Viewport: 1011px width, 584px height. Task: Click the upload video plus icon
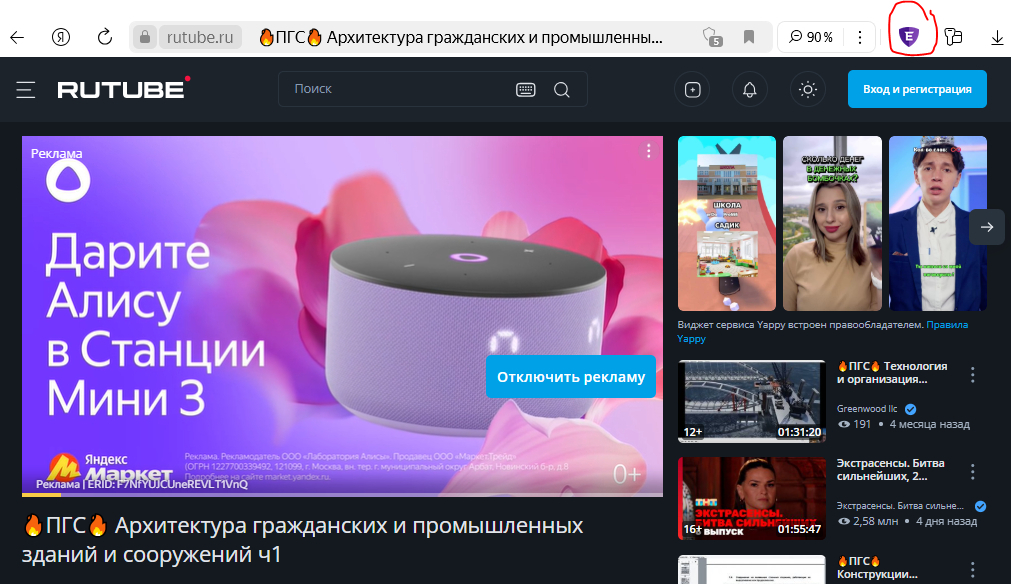point(692,90)
